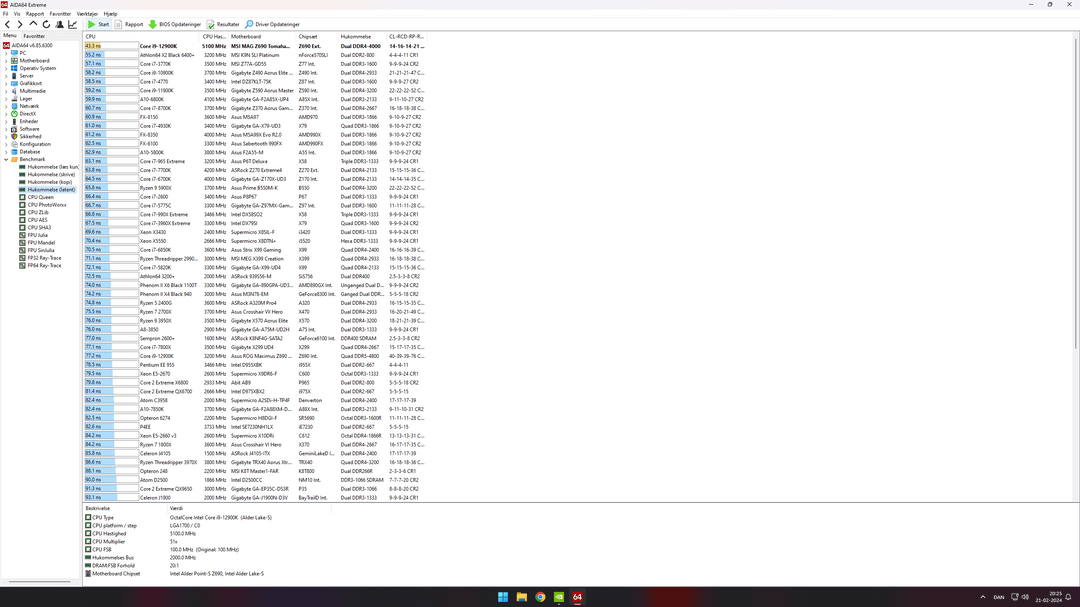The width and height of the screenshot is (1080, 607).
Task: Sort by the Hukommelse column header
Action: click(x=362, y=37)
